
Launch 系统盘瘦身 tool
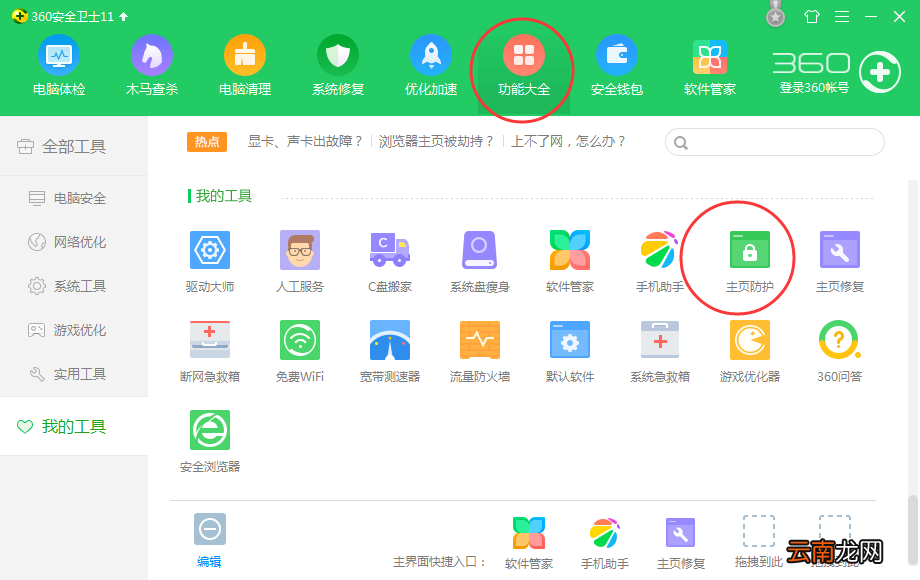point(479,262)
